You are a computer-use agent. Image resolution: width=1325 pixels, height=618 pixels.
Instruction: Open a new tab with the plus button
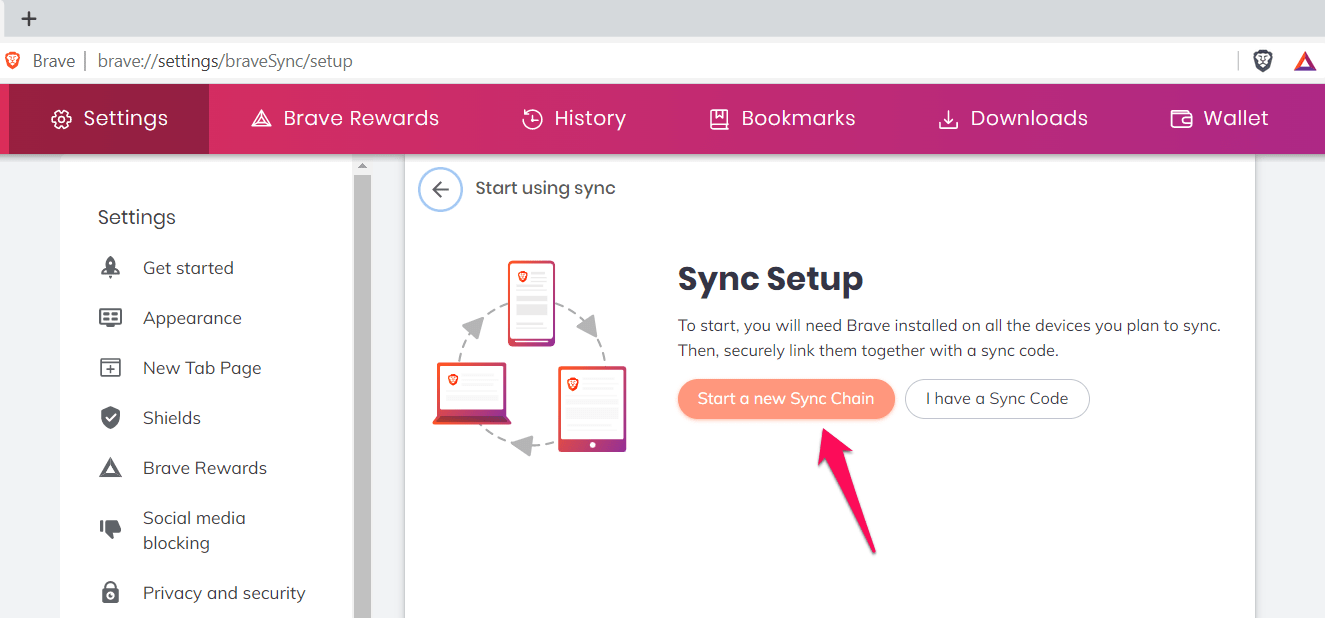tap(29, 18)
